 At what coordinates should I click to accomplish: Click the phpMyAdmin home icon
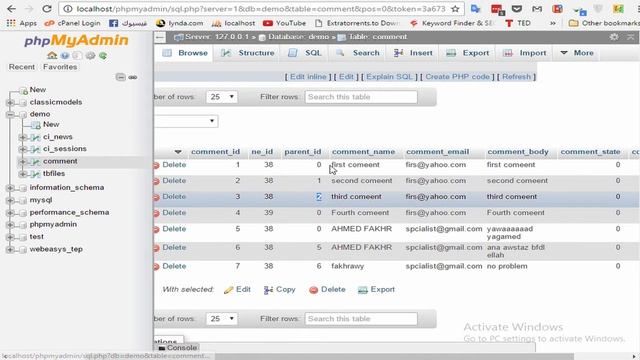[x=52, y=55]
